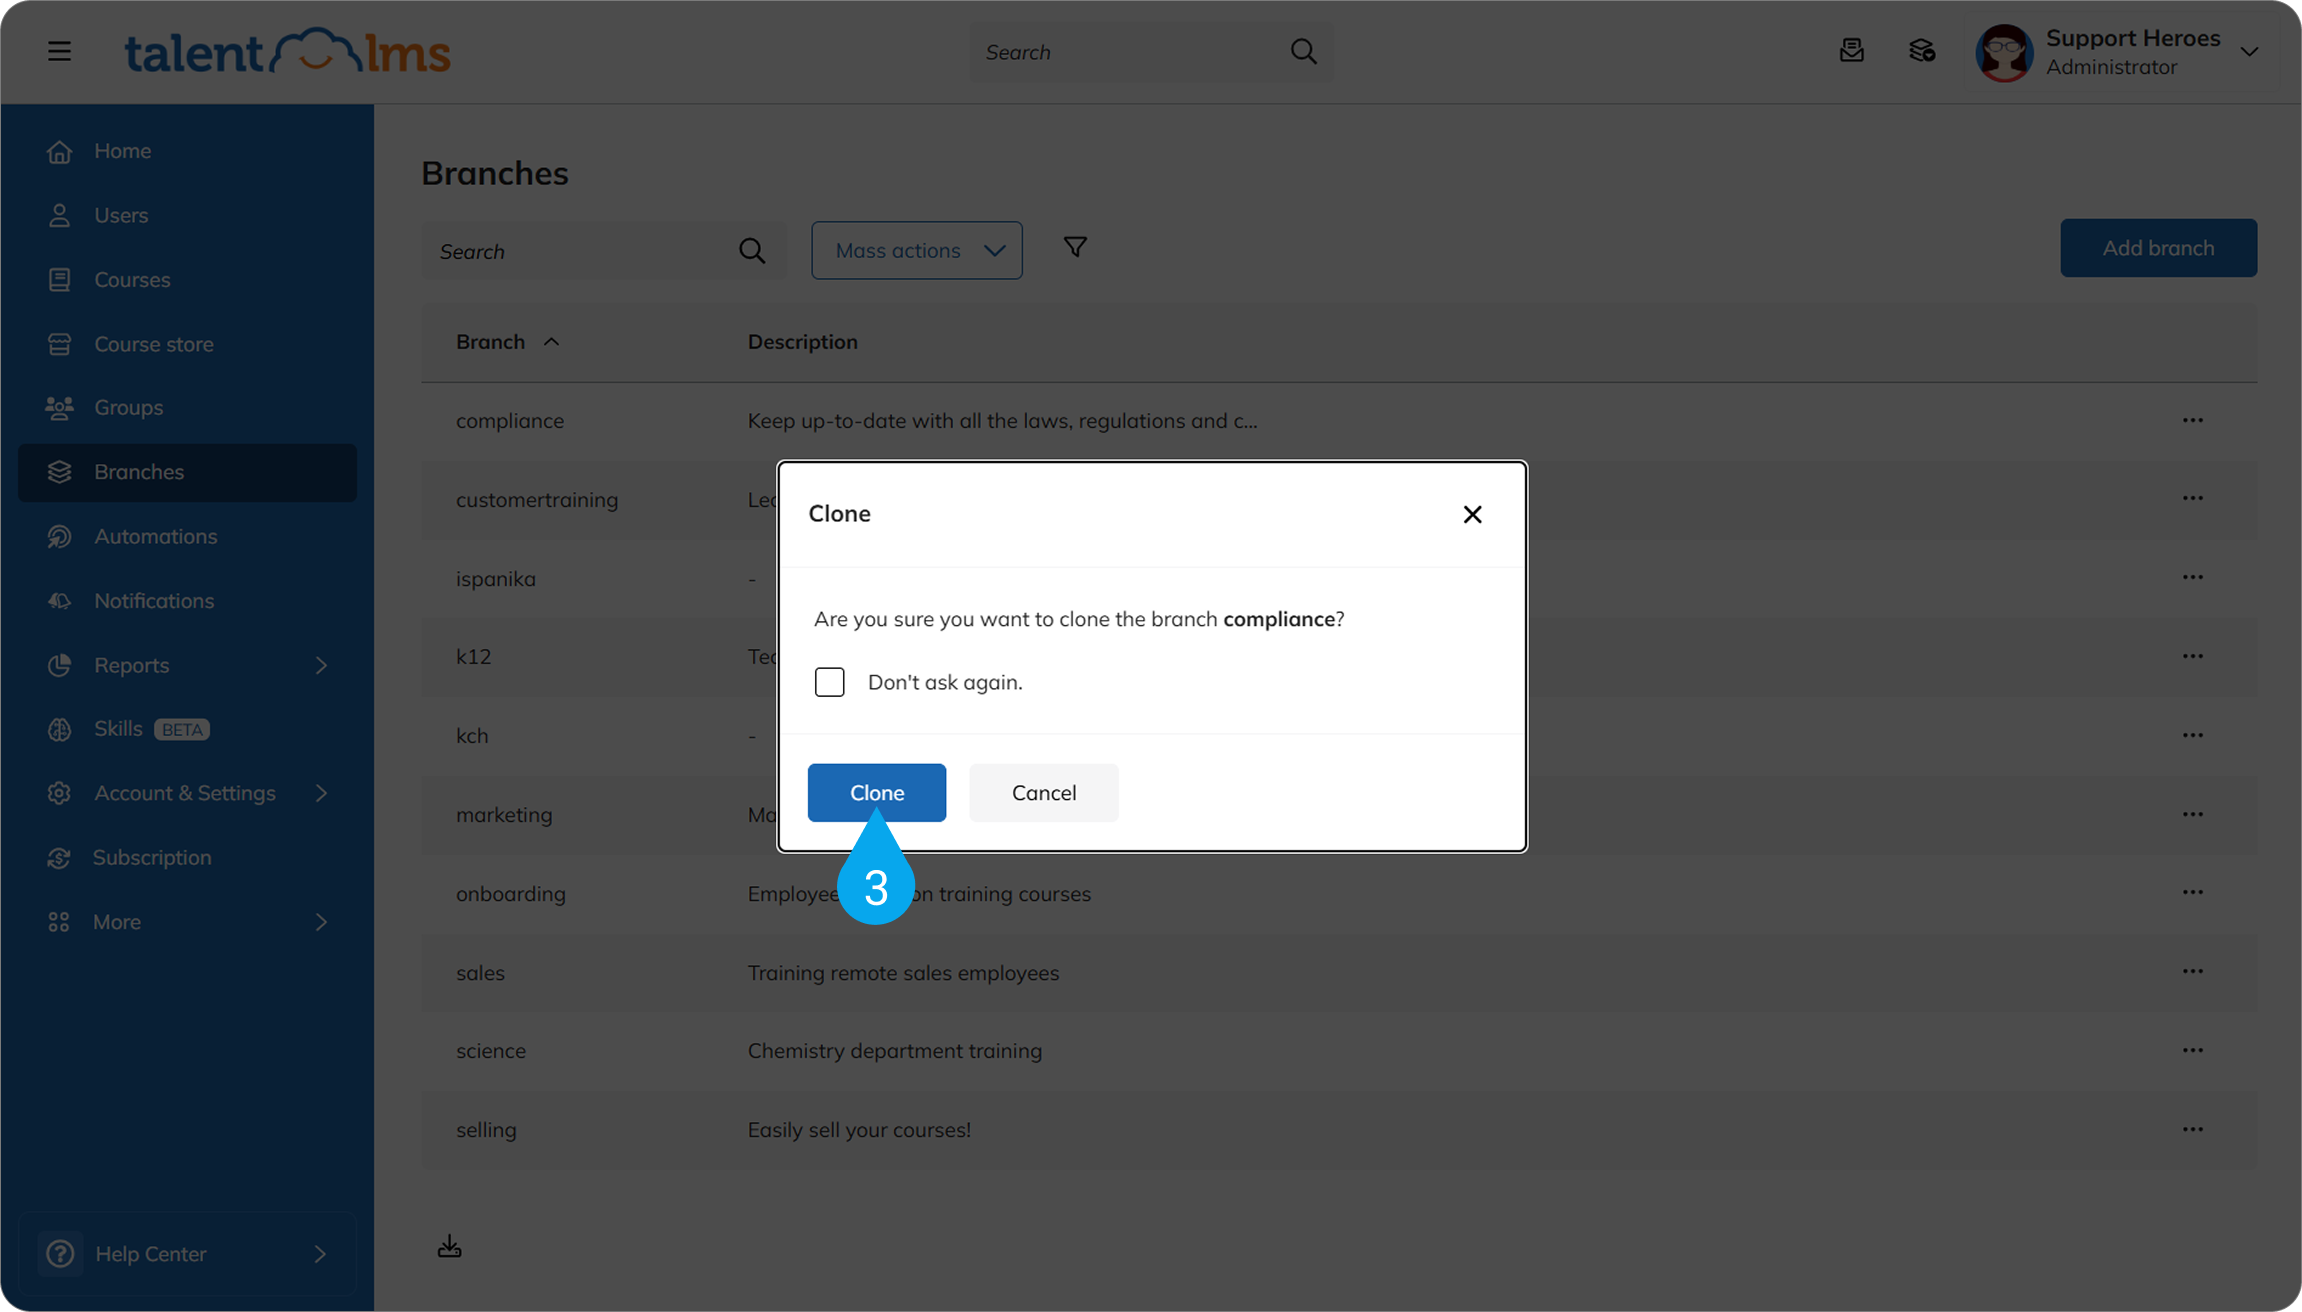Click the ispanika branch name

pos(496,578)
